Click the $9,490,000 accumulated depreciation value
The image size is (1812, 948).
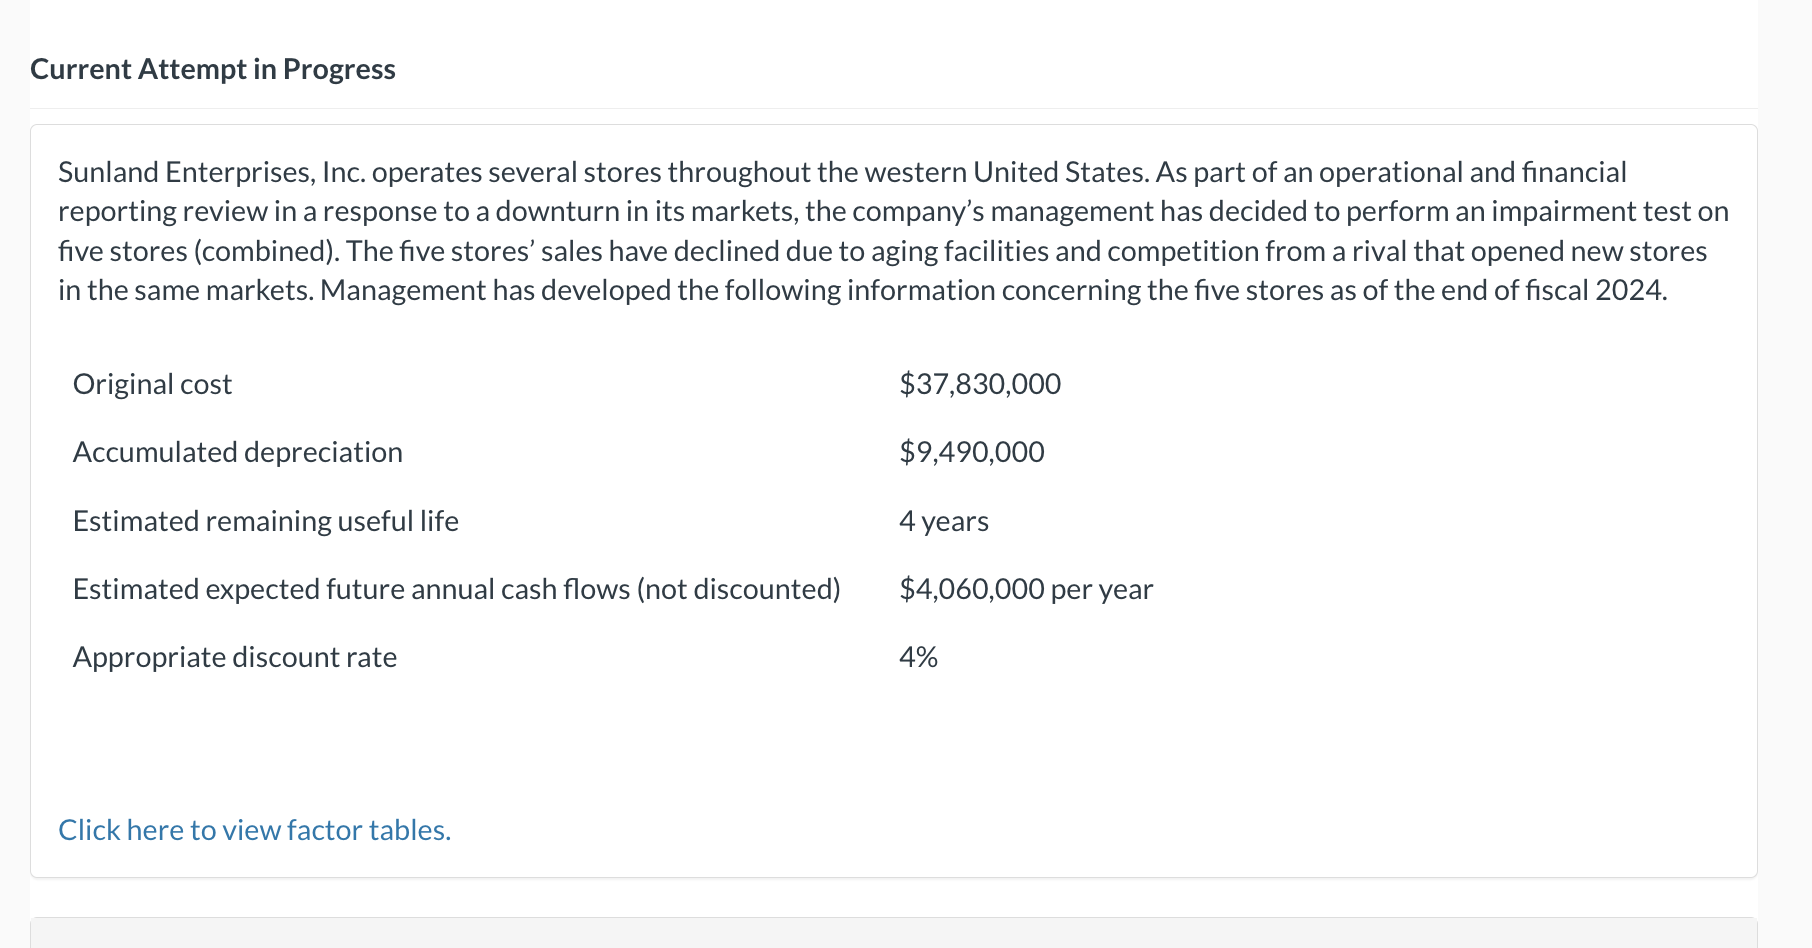tap(971, 452)
